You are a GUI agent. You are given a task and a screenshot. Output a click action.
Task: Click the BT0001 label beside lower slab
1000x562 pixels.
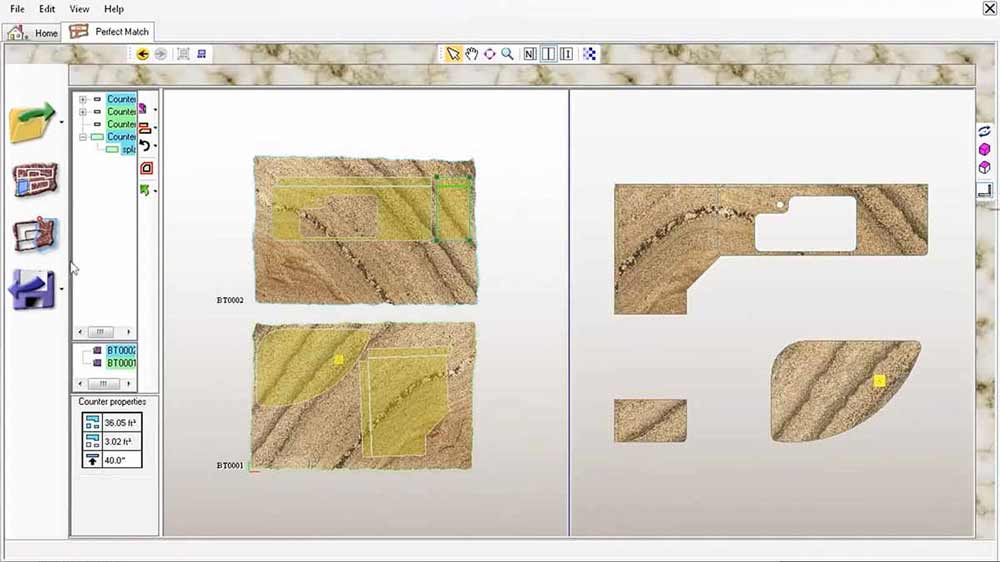point(230,466)
